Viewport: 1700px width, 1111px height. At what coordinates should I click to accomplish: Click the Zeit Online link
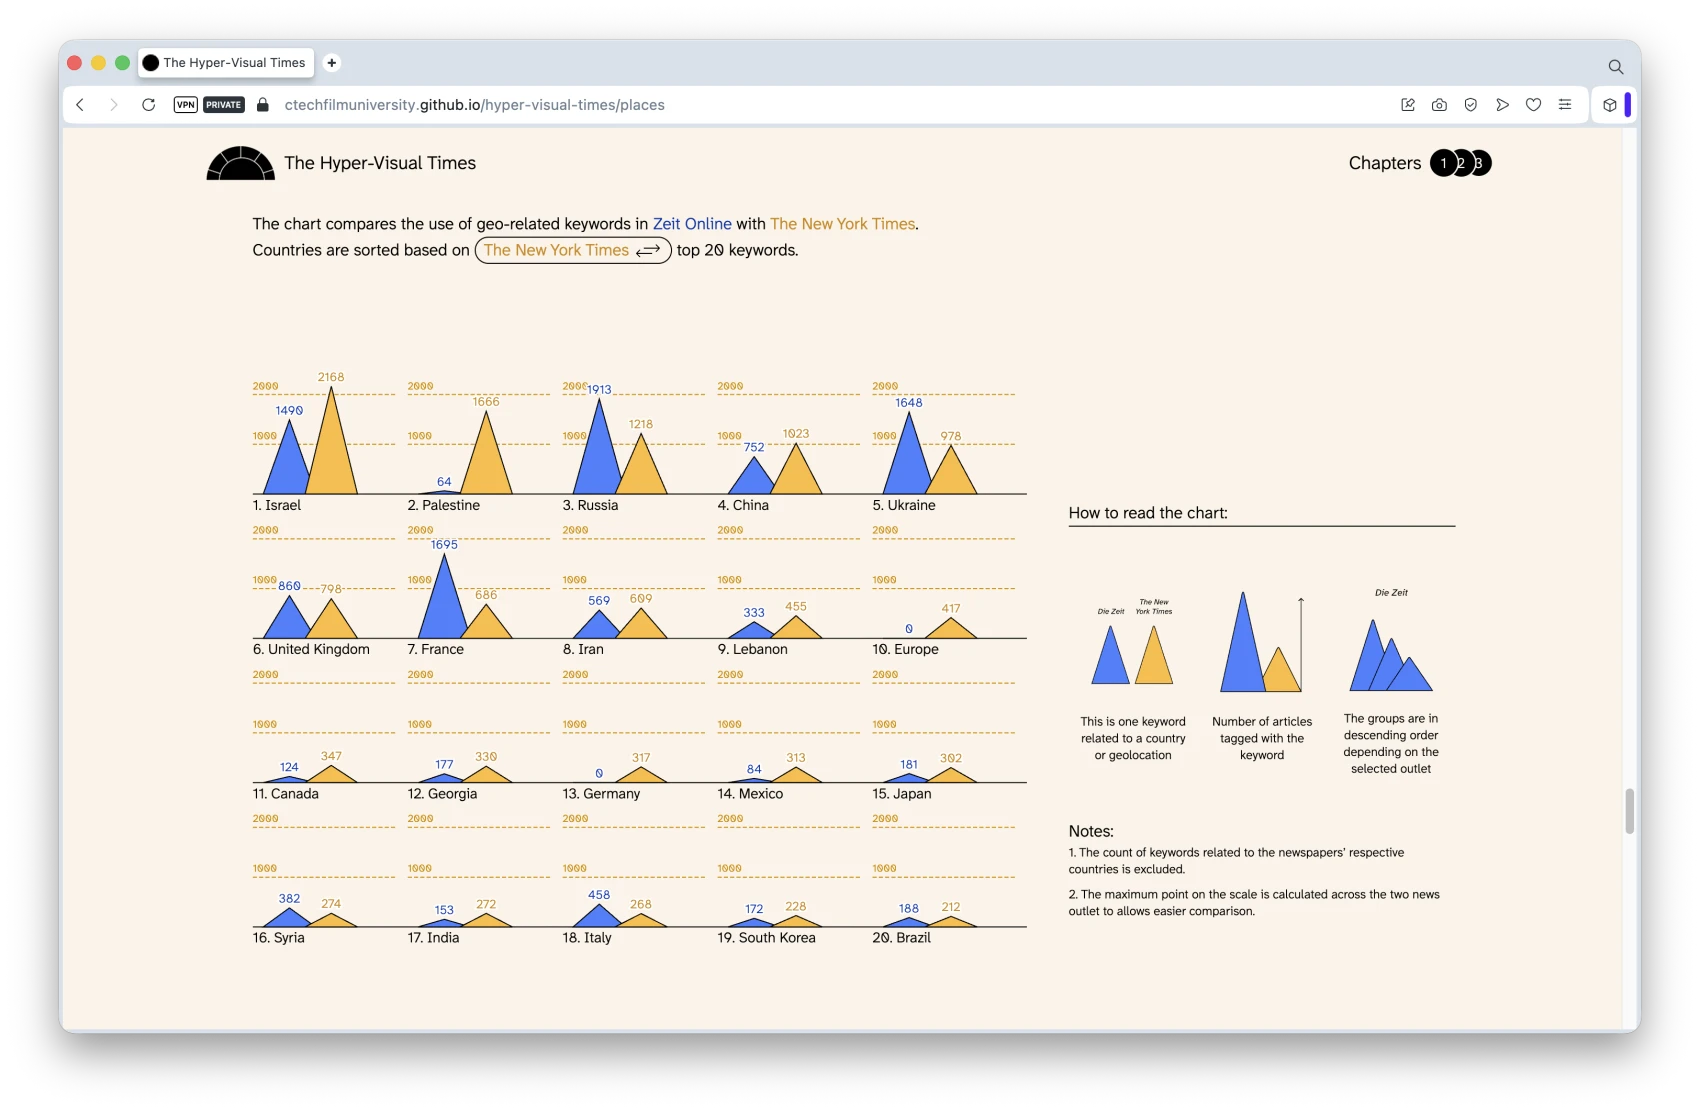[x=692, y=224]
